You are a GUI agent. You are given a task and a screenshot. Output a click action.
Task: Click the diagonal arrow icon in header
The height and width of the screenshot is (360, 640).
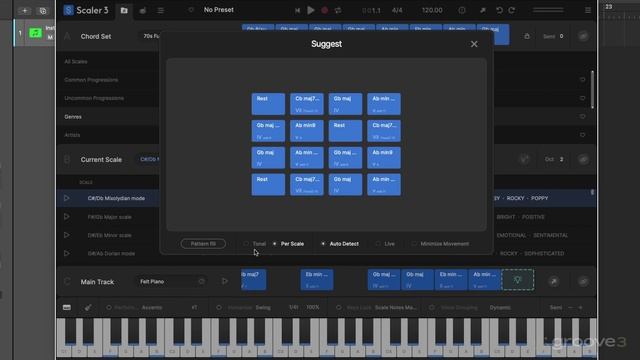(x=483, y=10)
